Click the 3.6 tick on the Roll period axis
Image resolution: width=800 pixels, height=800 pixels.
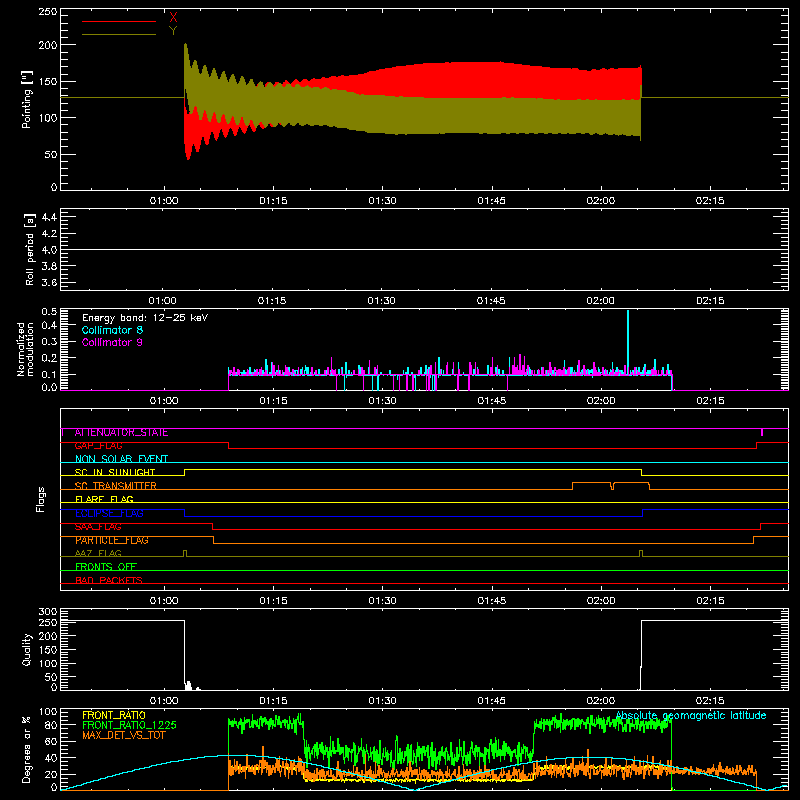[49, 282]
